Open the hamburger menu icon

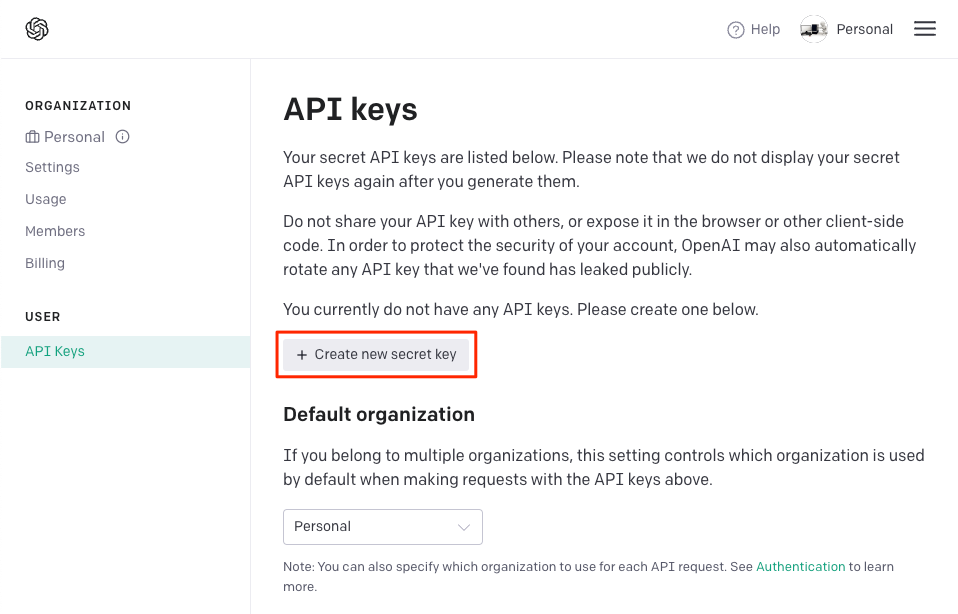924,29
